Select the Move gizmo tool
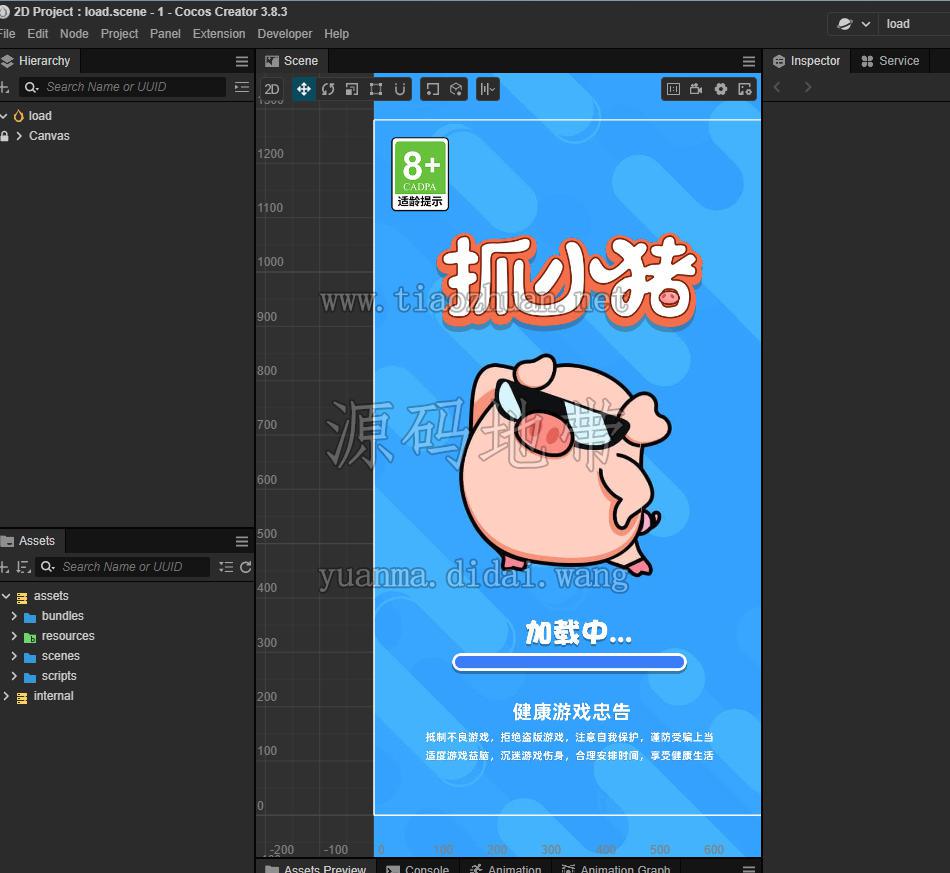The height and width of the screenshot is (873, 950). coord(304,90)
